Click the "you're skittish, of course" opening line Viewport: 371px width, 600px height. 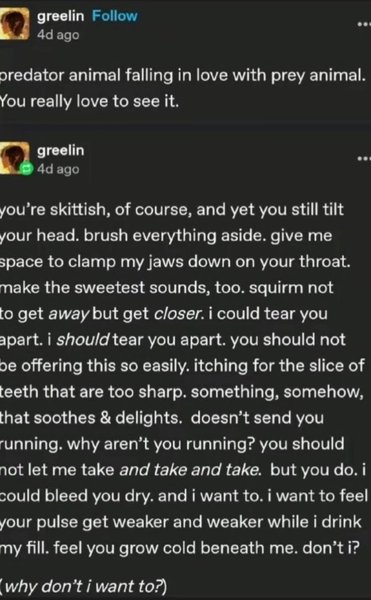point(94,210)
